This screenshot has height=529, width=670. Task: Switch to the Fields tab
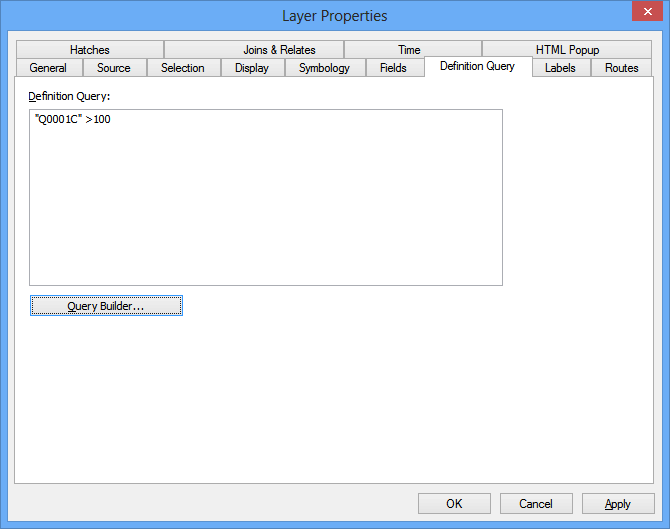coord(393,68)
